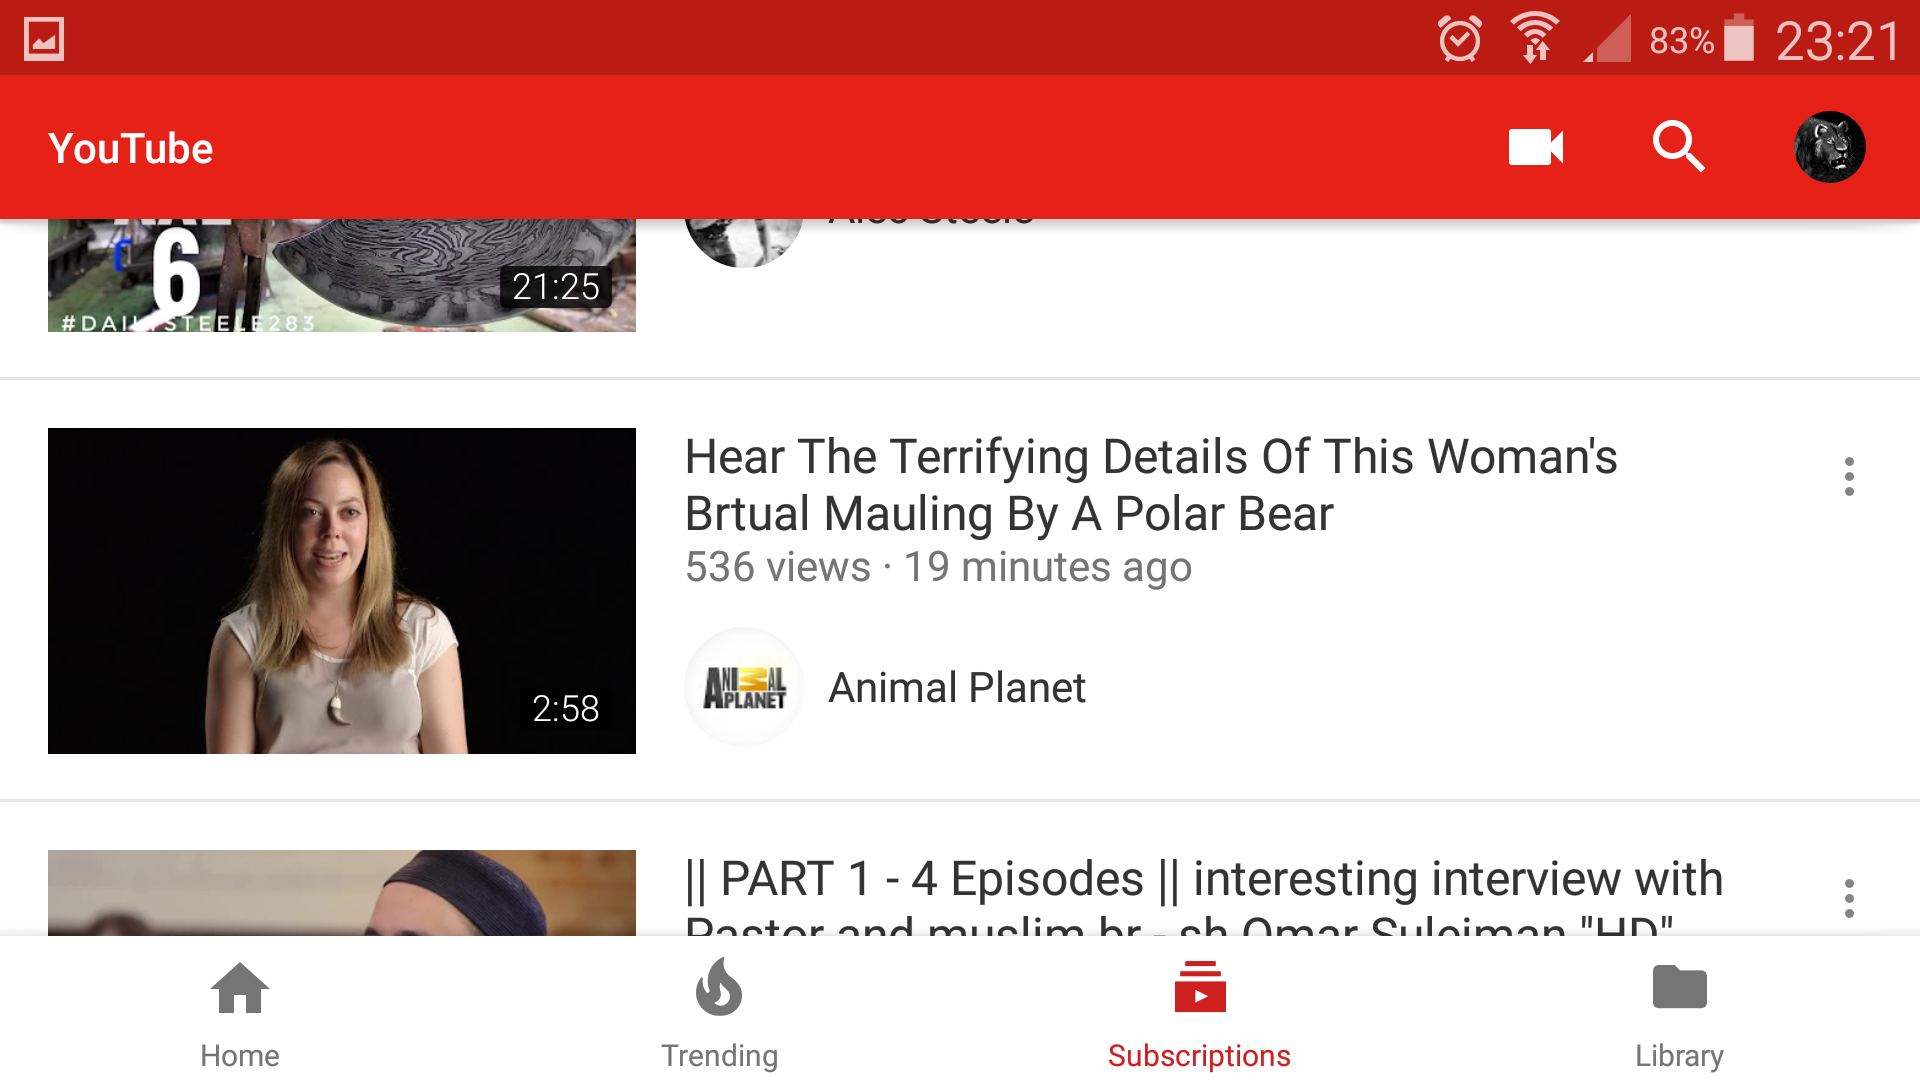Tap the image notification icon in status bar

[44, 39]
